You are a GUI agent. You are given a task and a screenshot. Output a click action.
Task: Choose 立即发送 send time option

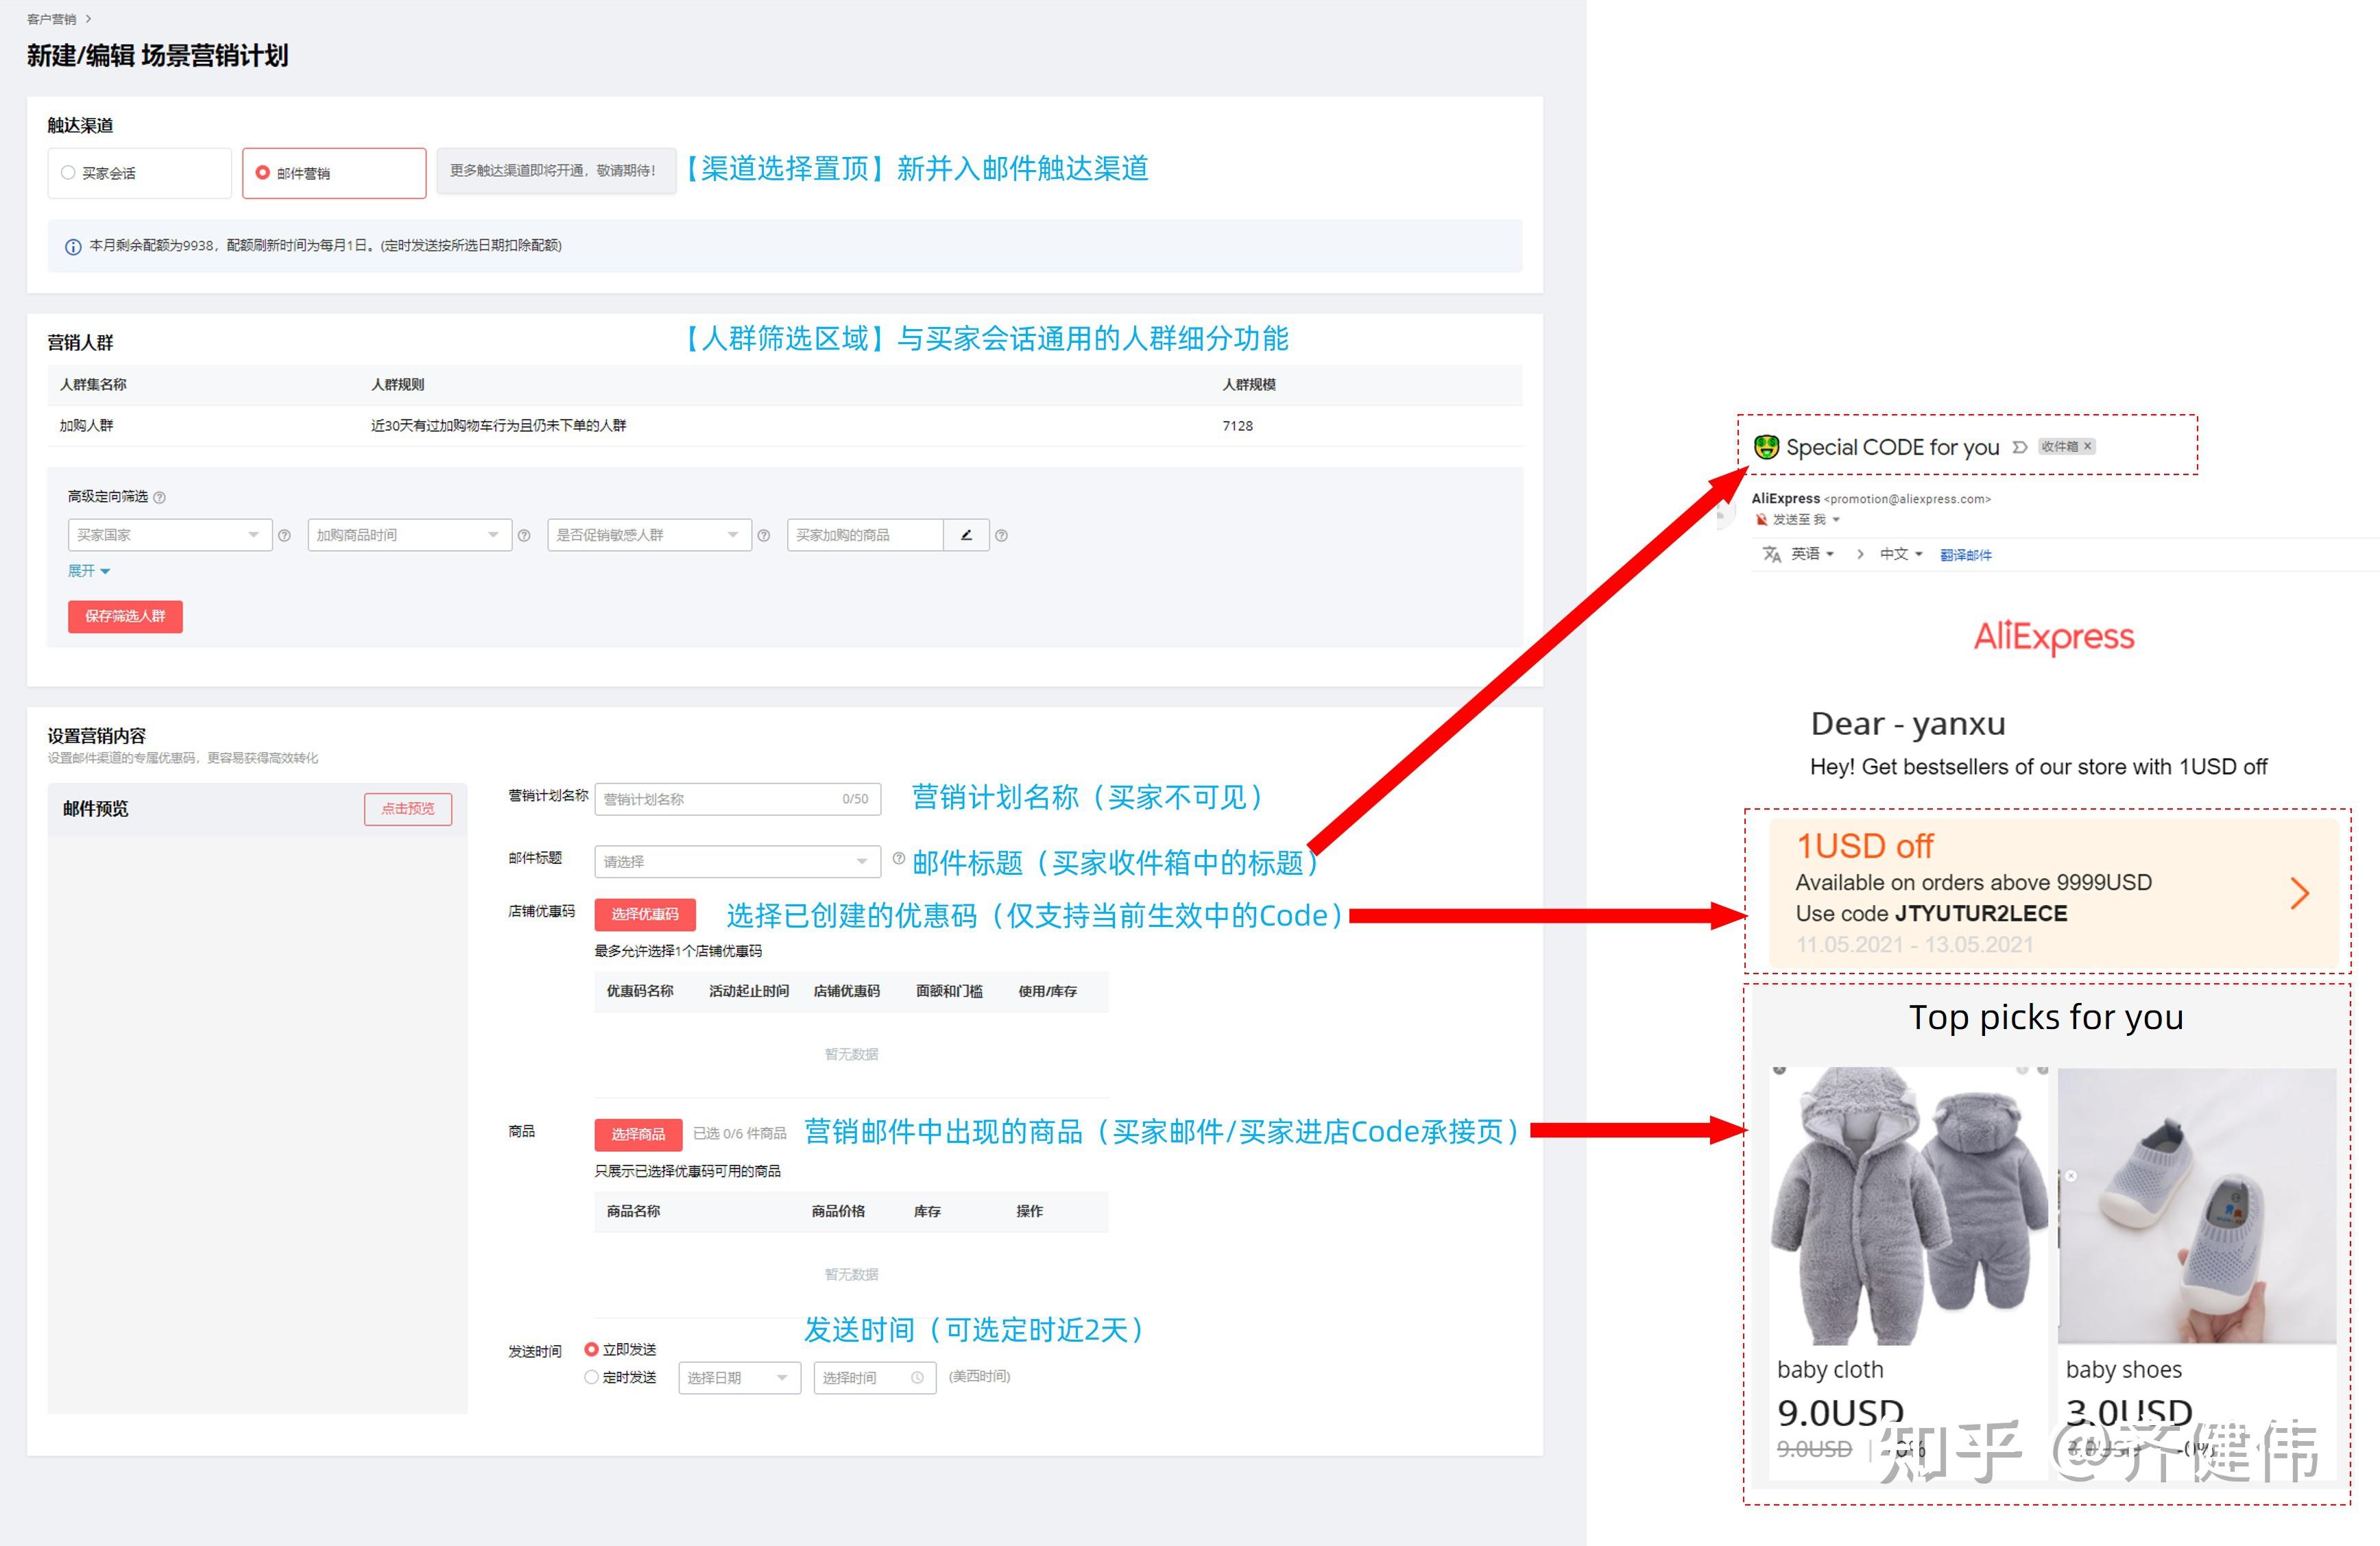(591, 1349)
